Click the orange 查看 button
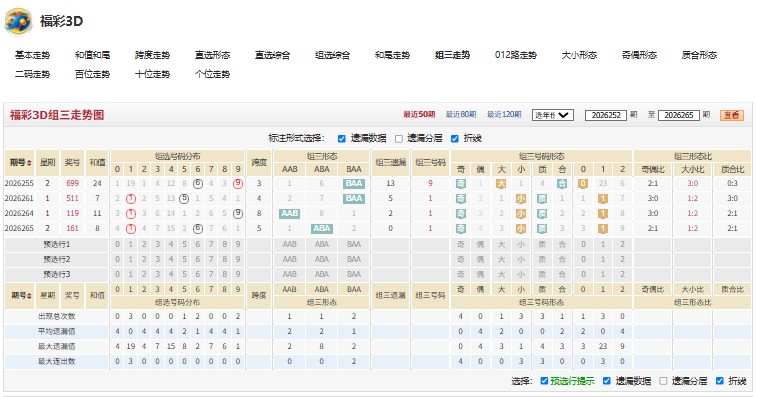The width and height of the screenshot is (757, 397). (731, 115)
